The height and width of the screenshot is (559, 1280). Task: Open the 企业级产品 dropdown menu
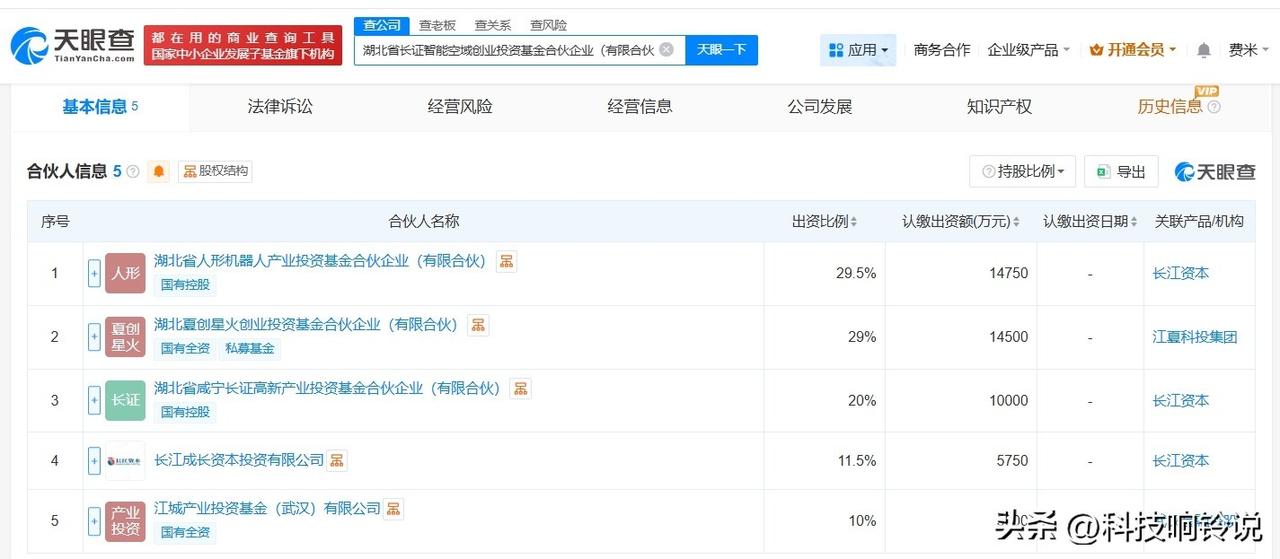coord(1028,49)
